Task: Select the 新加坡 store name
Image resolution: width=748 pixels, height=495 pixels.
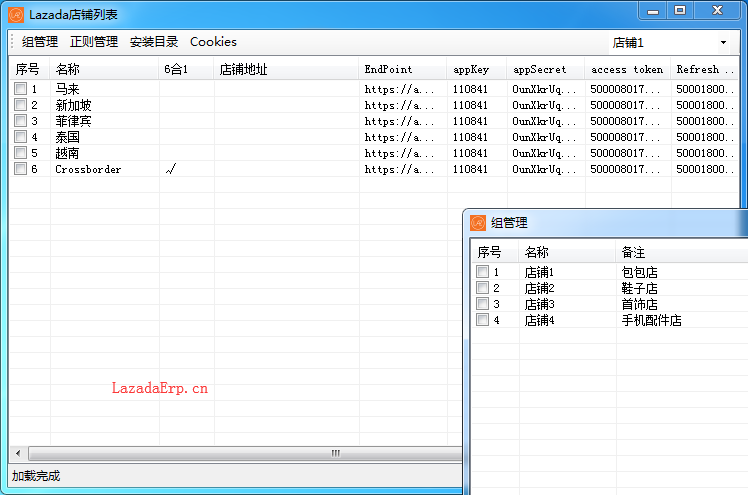Action: [73, 105]
